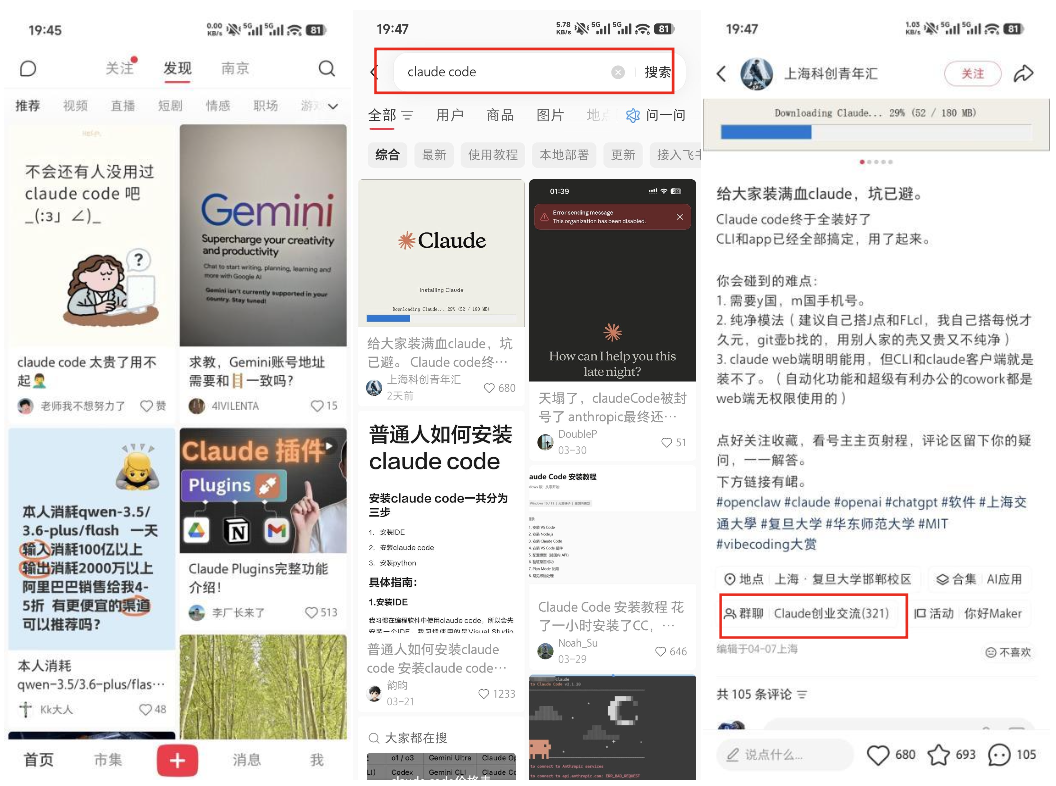1056x786 pixels.
Task: Open the Claude Plugins video thumbnail
Action: coord(263,490)
